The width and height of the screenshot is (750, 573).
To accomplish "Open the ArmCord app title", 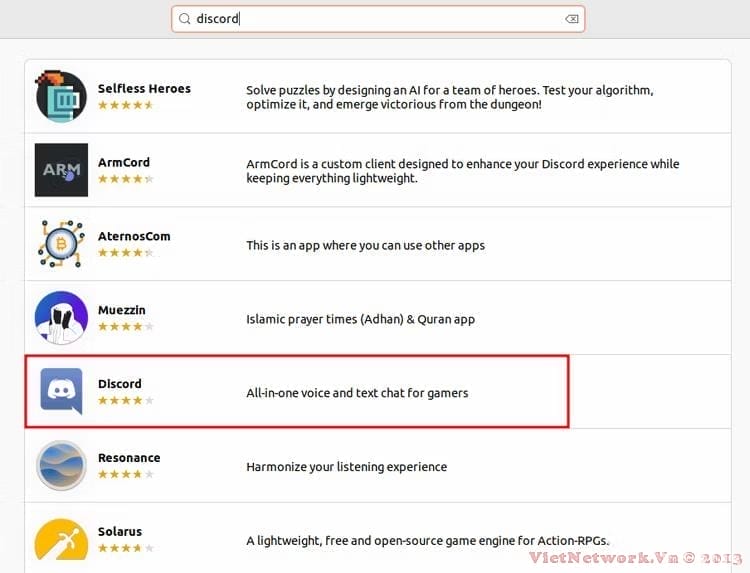I will [124, 162].
